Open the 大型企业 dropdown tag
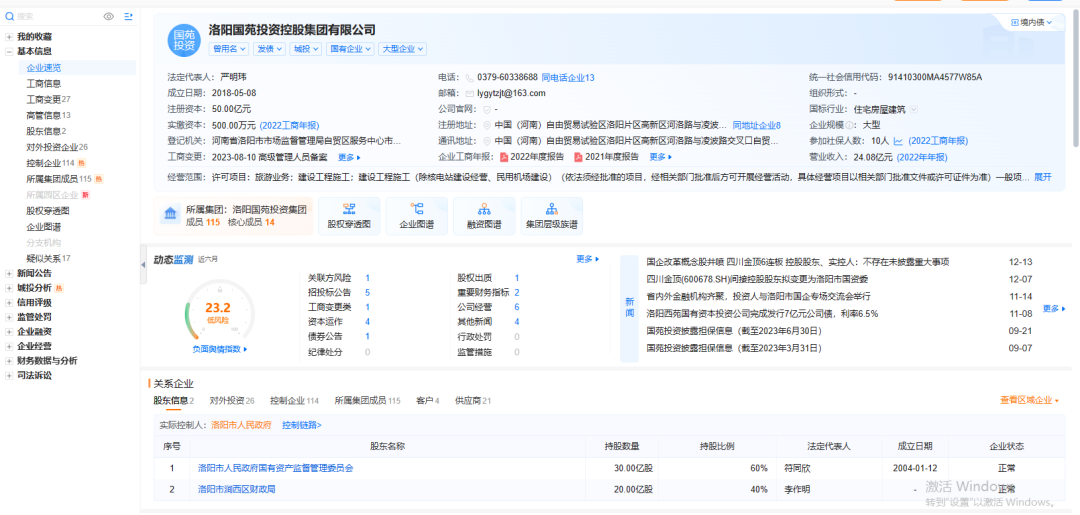This screenshot has height=515, width=1080. point(402,49)
